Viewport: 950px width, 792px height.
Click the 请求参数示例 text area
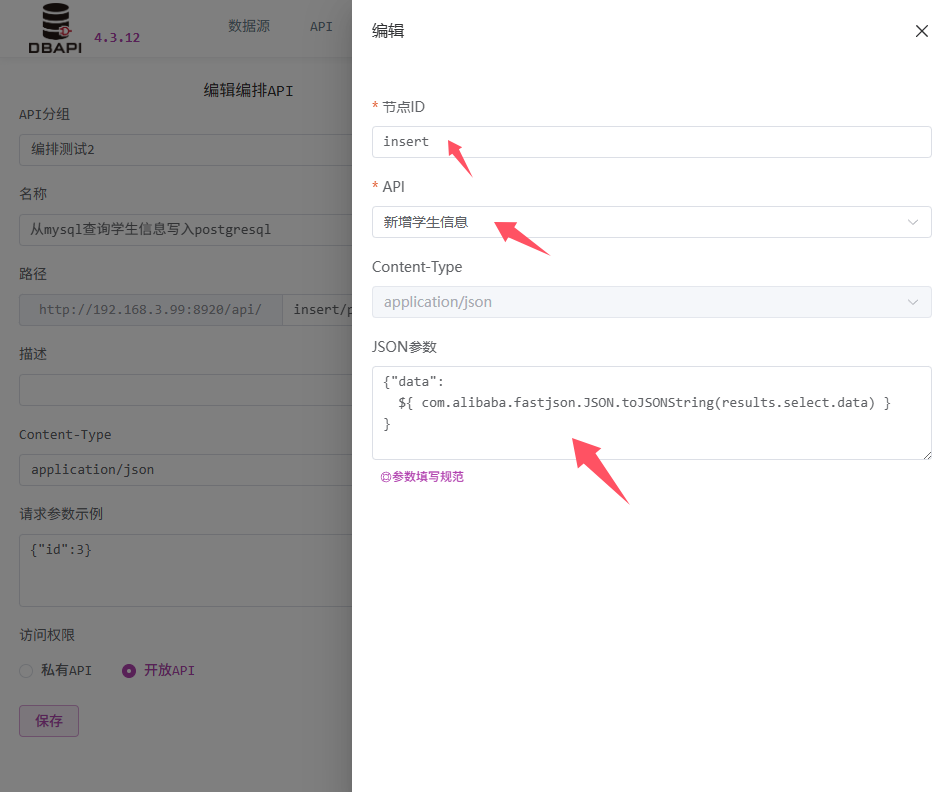click(x=185, y=570)
